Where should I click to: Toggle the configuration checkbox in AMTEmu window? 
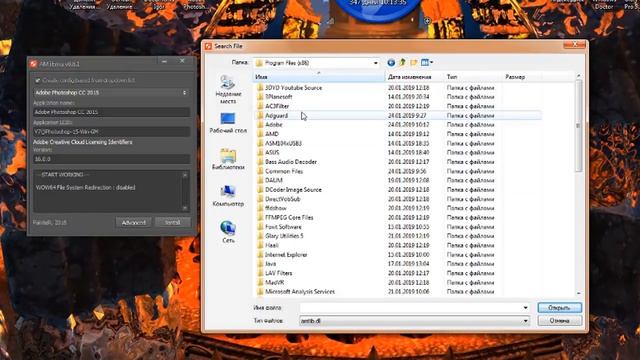click(38, 80)
